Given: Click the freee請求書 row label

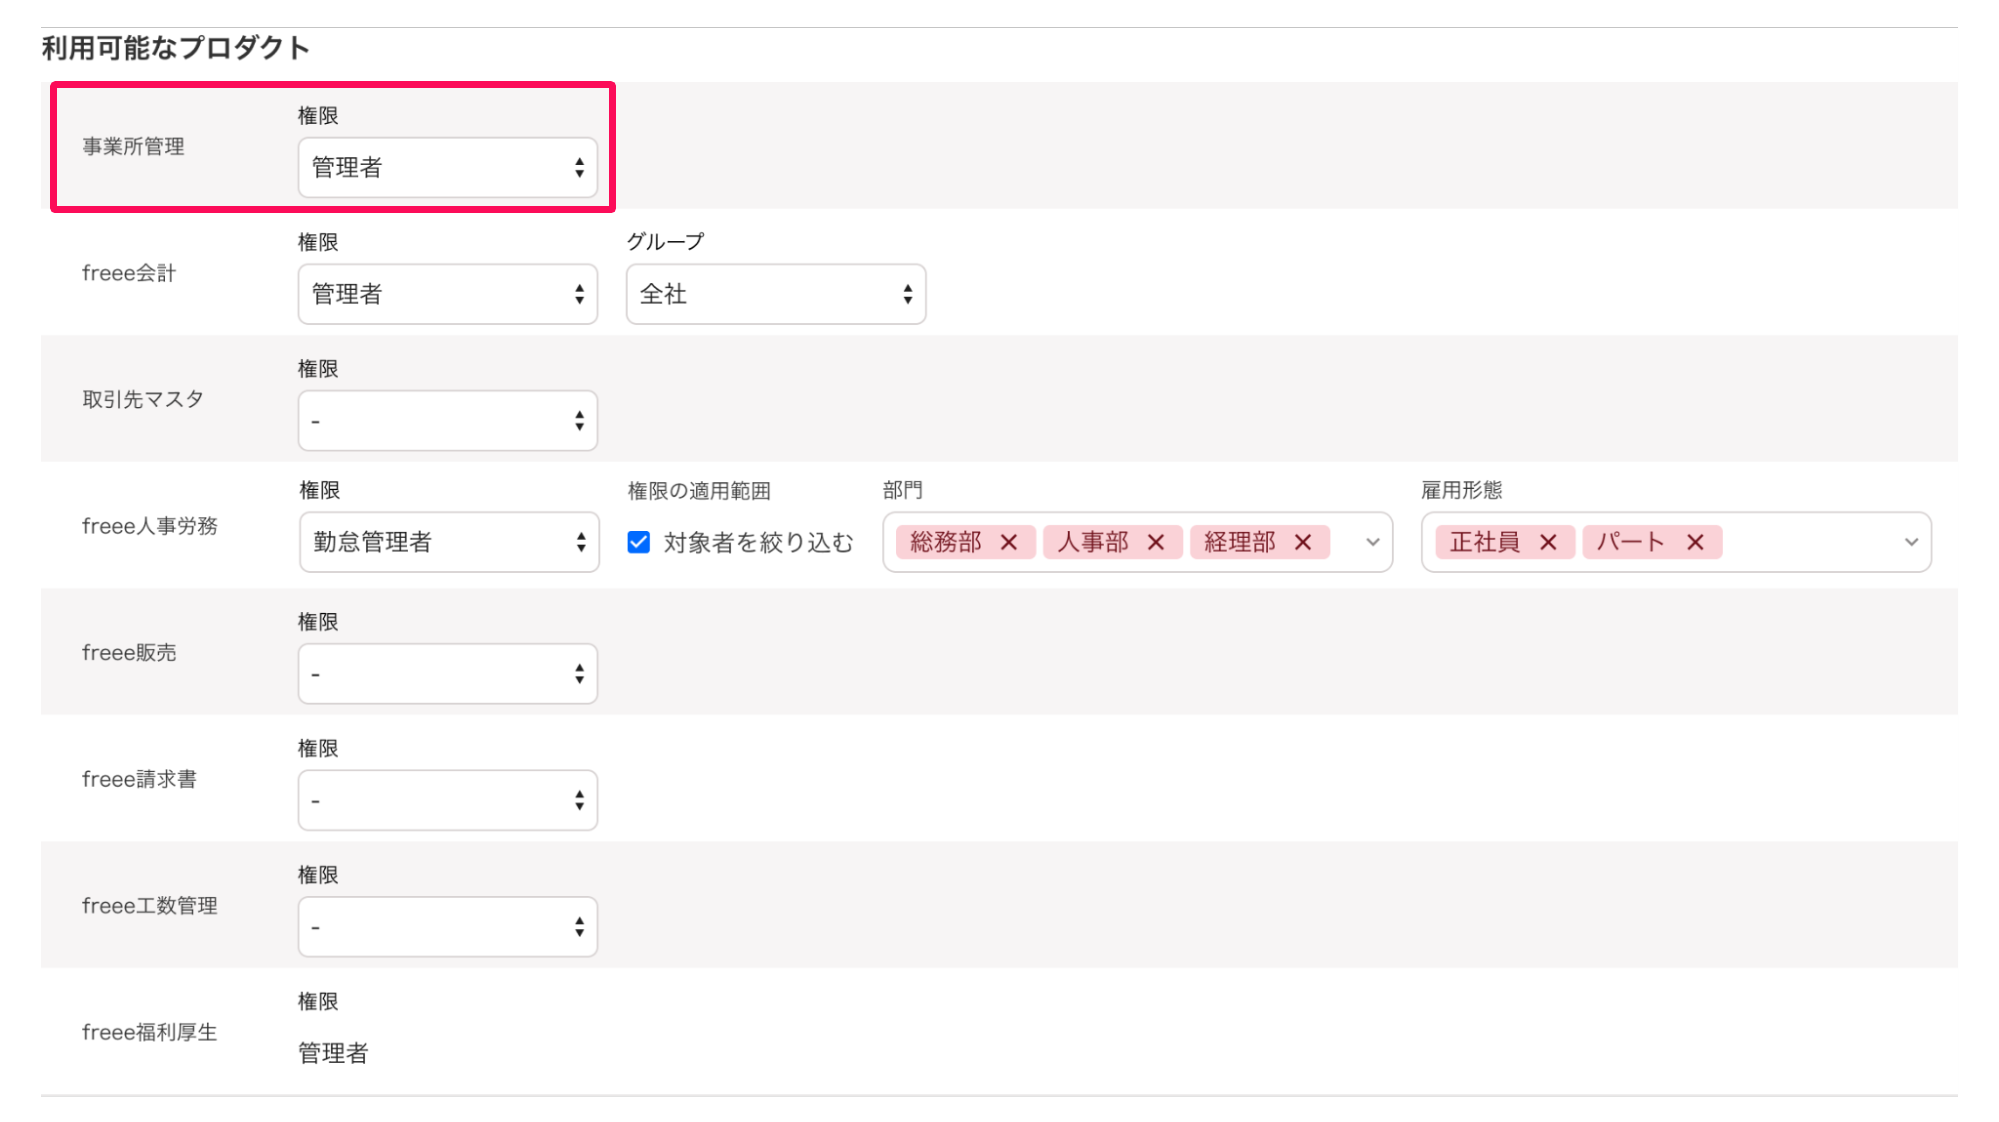Looking at the screenshot, I should click(139, 779).
